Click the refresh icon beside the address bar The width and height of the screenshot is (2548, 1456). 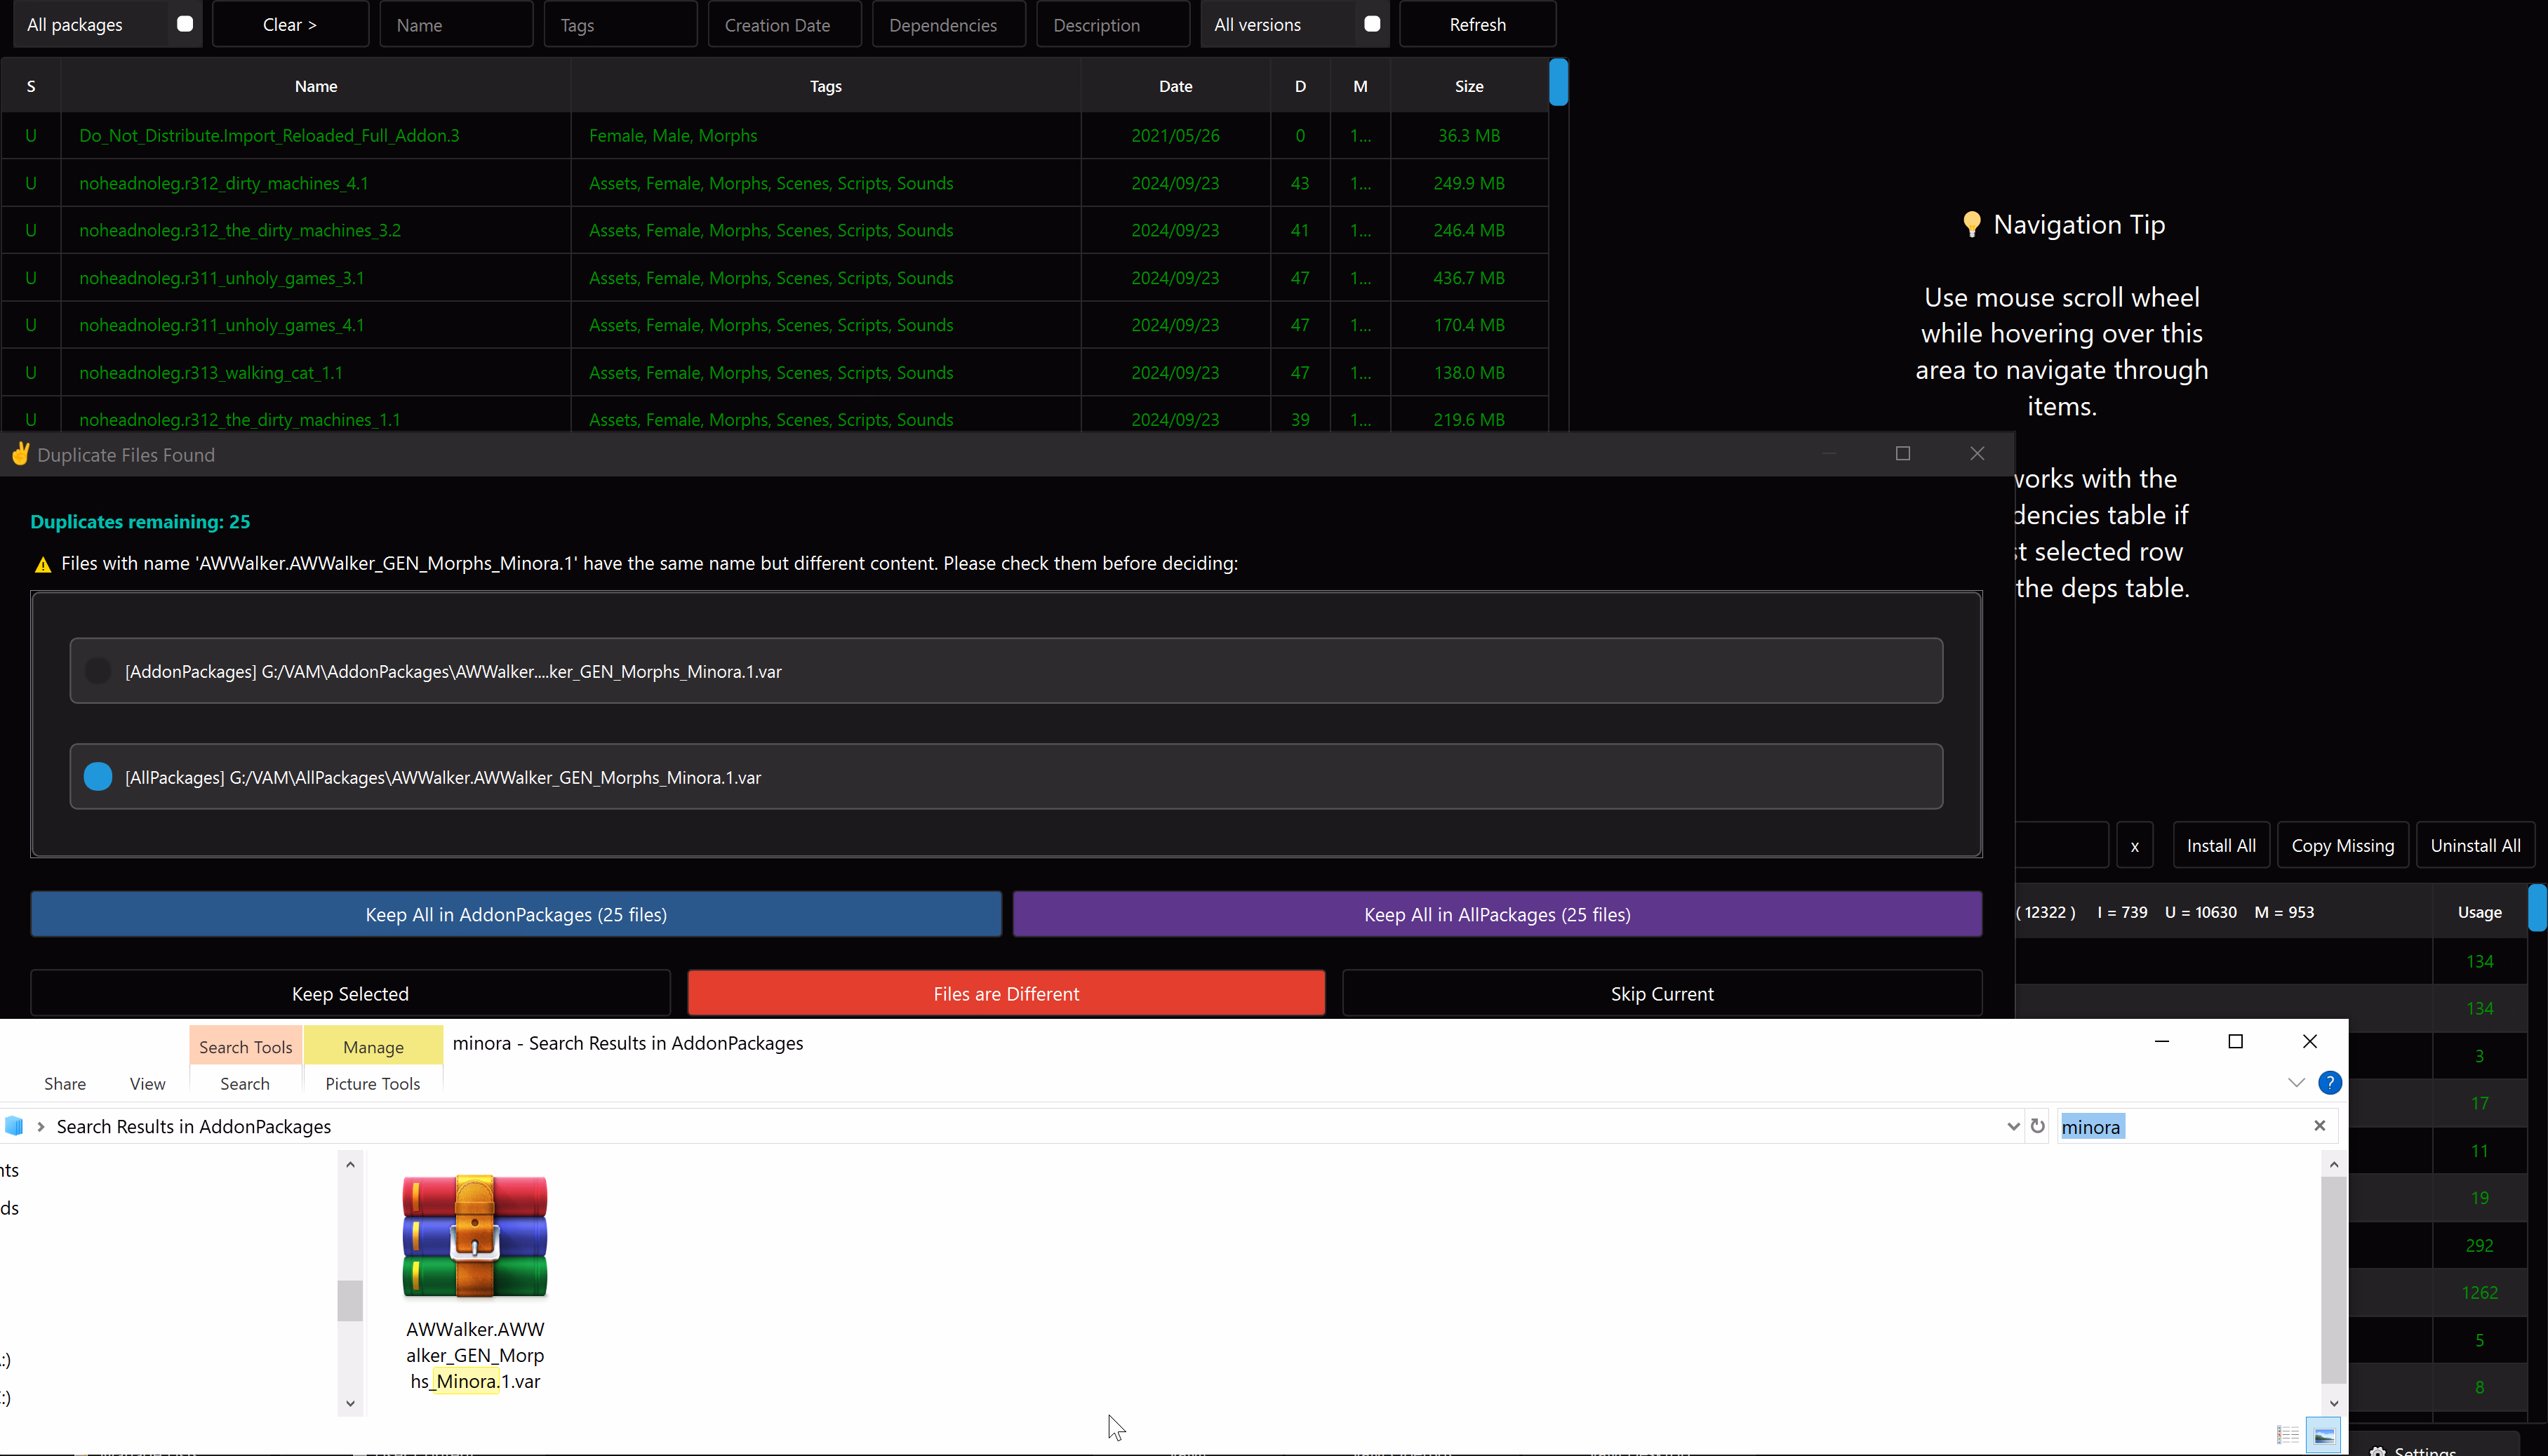coord(2037,1126)
